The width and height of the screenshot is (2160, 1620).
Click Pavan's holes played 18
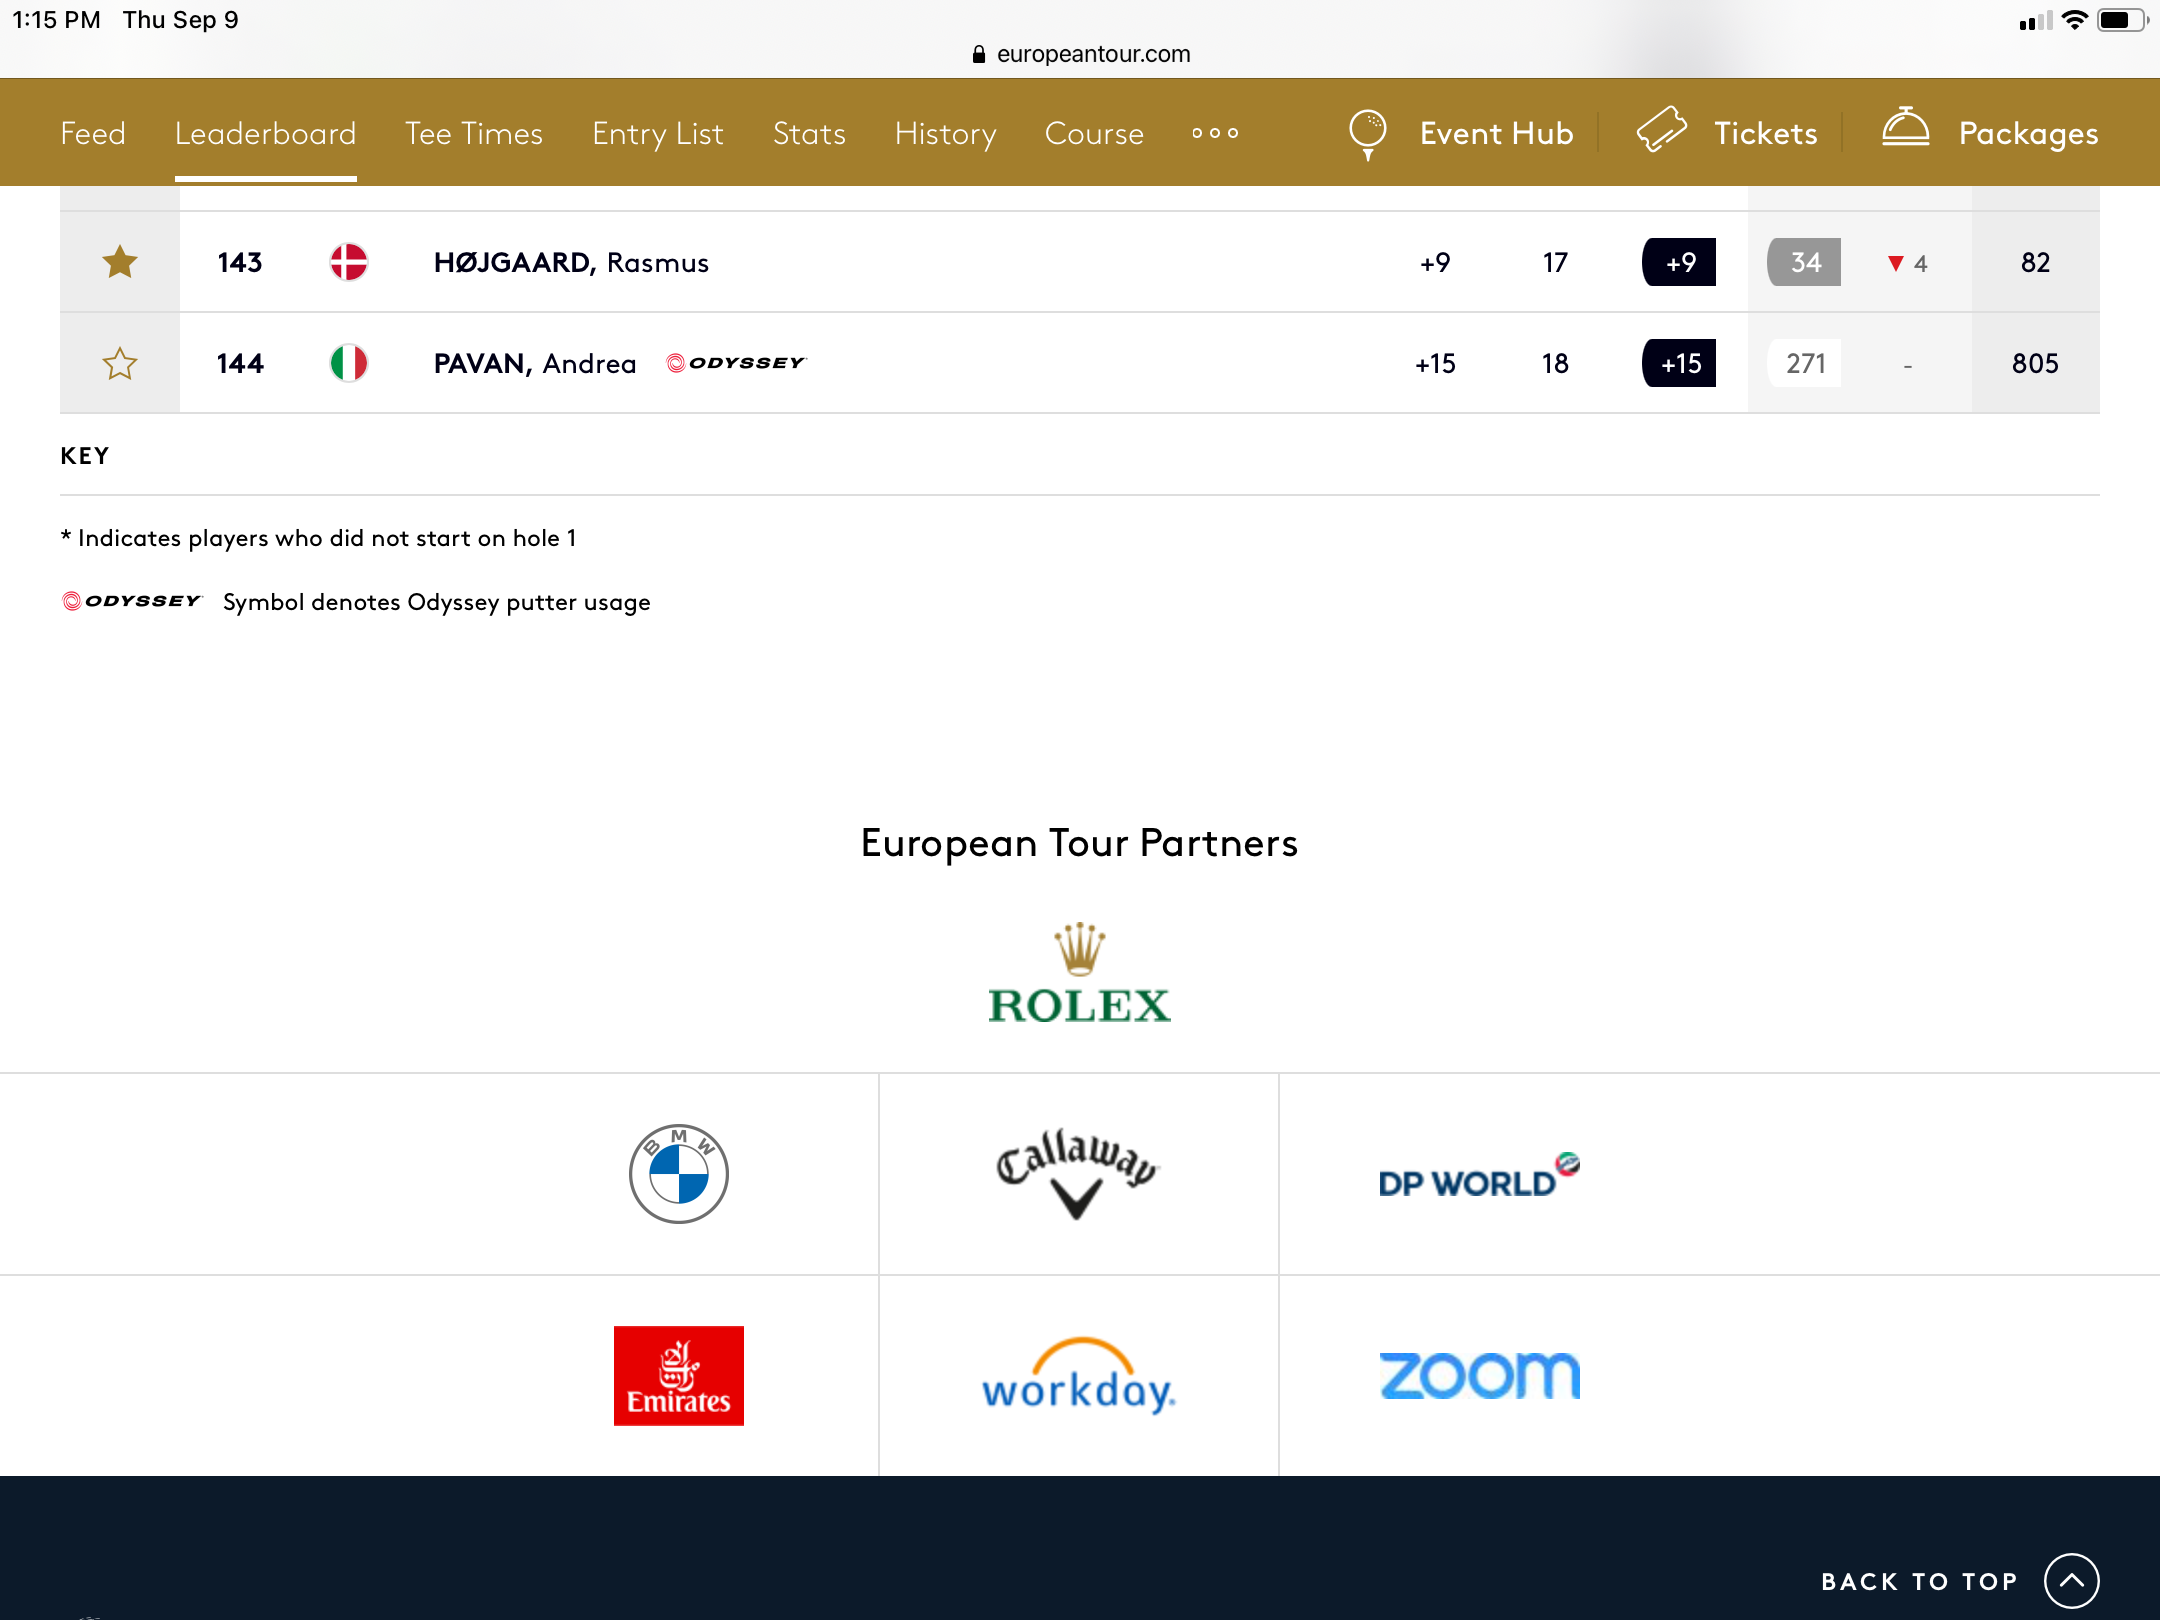coord(1554,363)
